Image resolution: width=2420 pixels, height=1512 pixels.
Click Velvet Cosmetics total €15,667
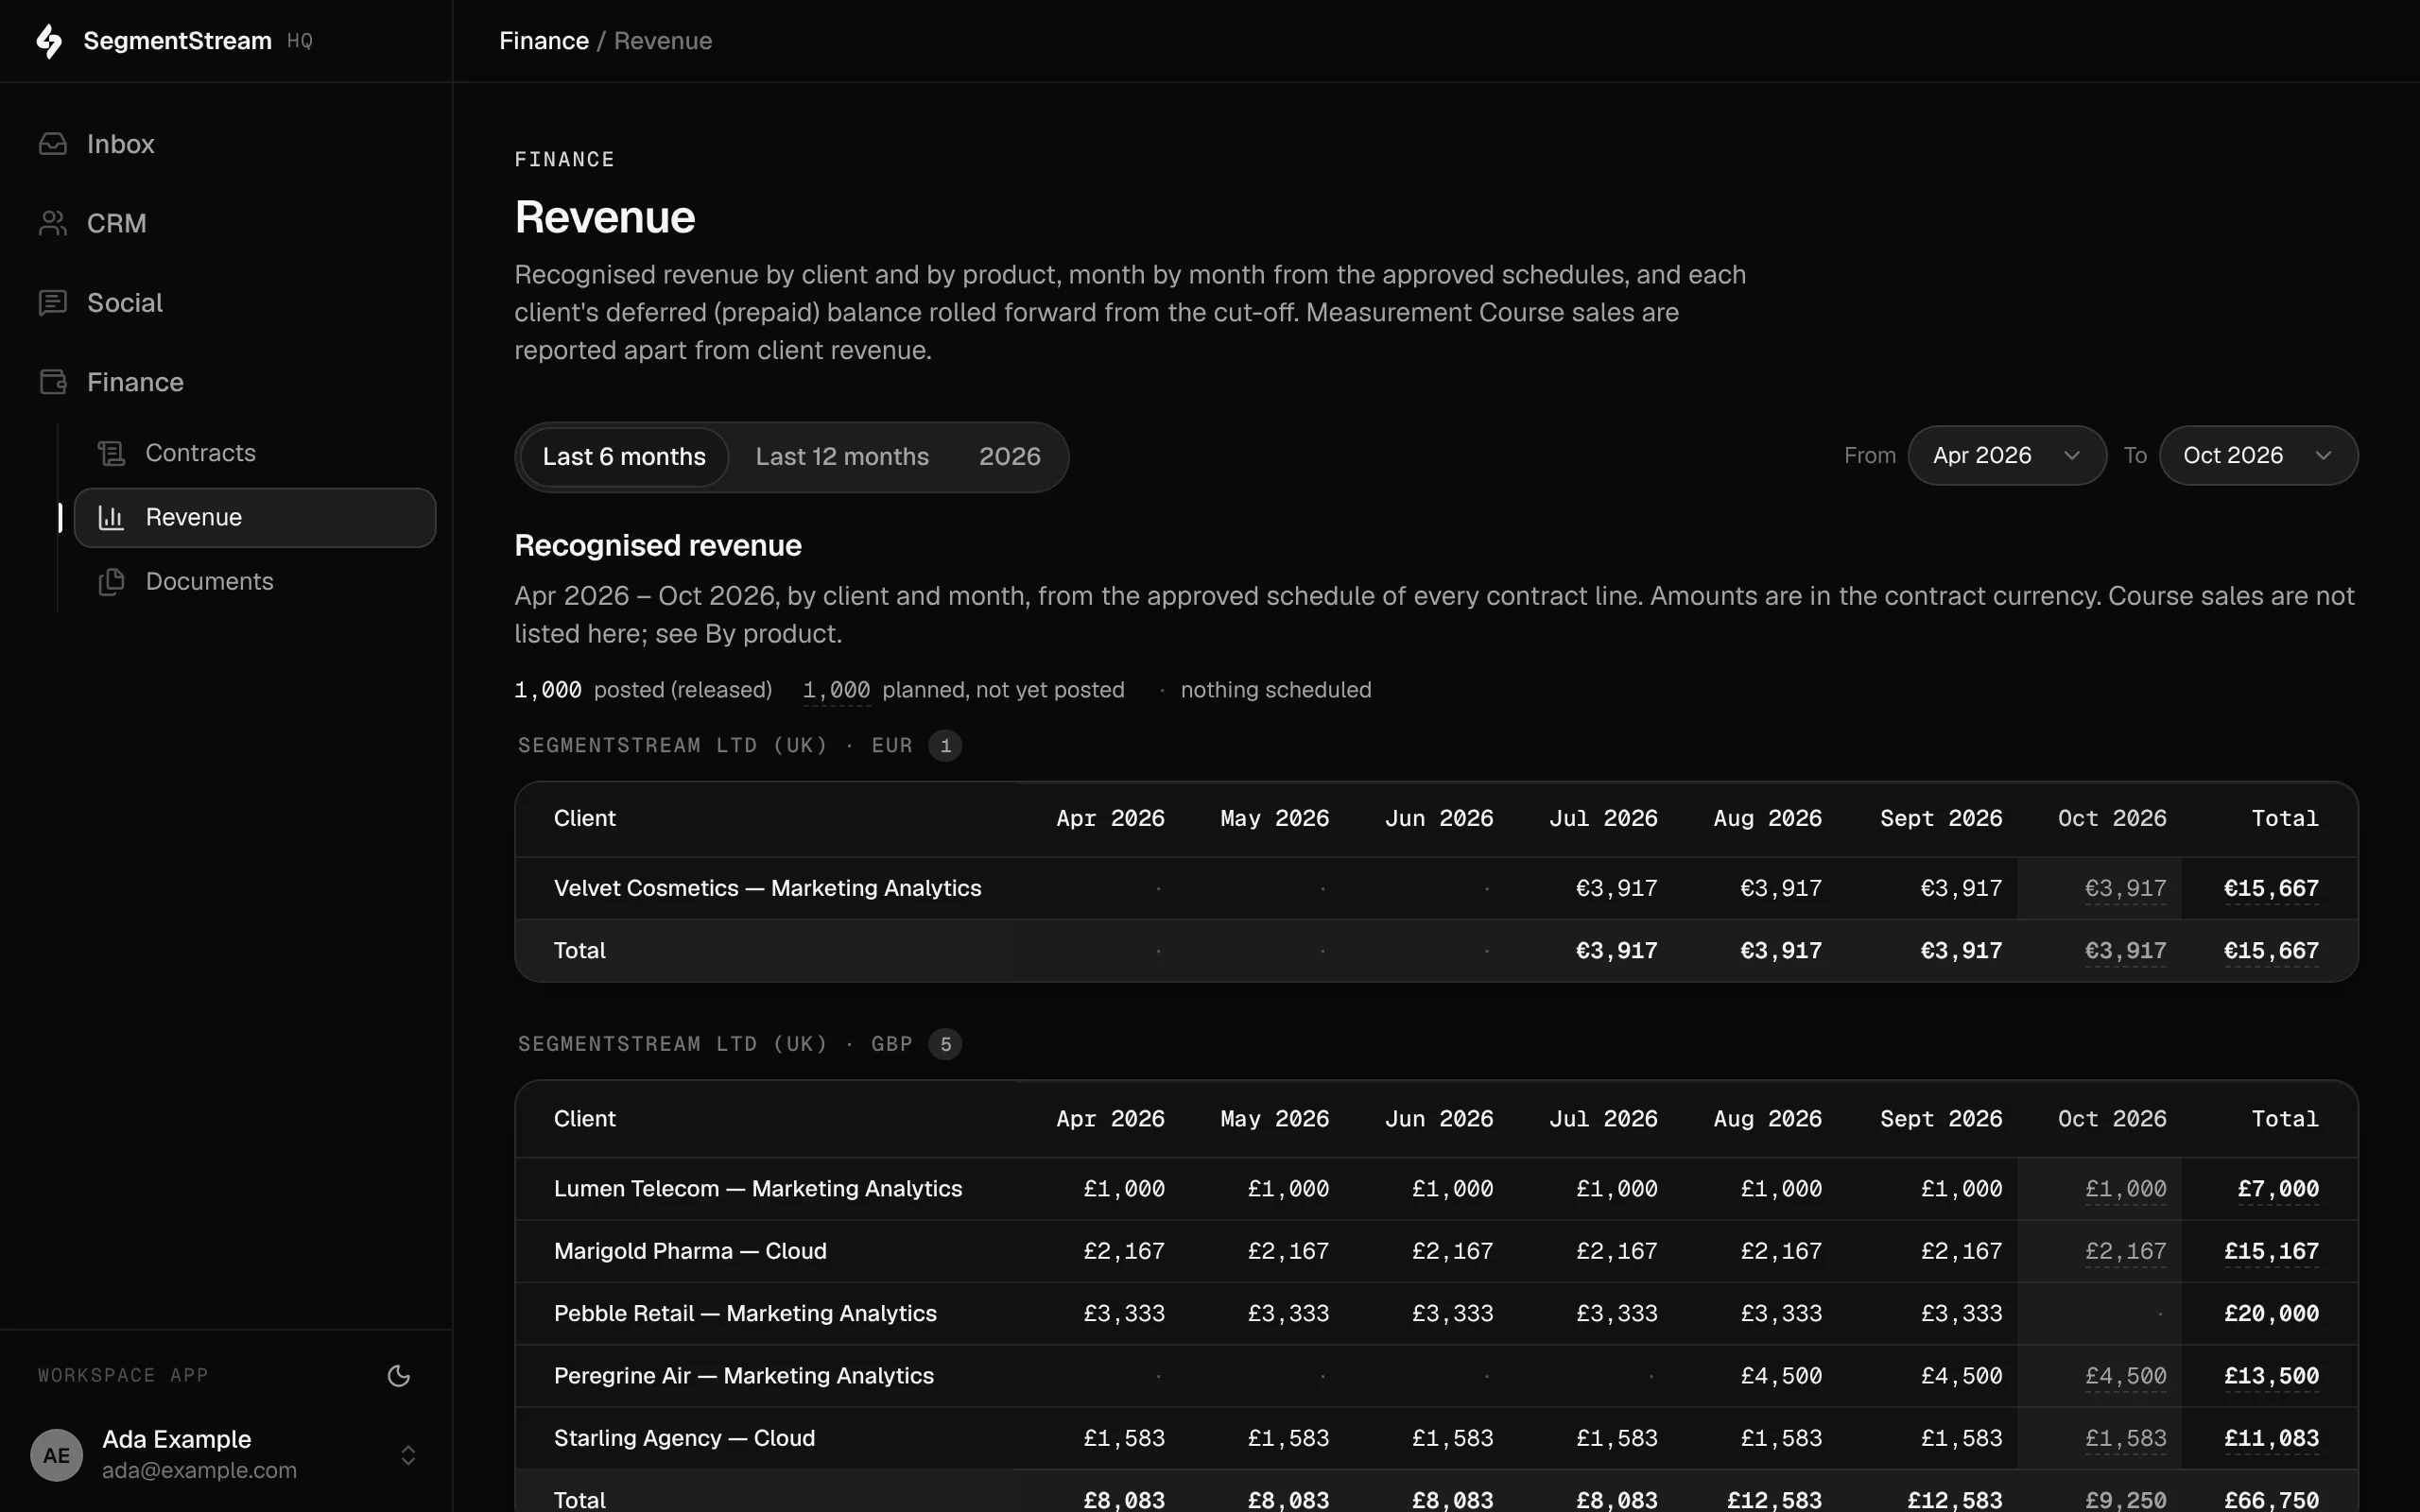coord(2271,889)
